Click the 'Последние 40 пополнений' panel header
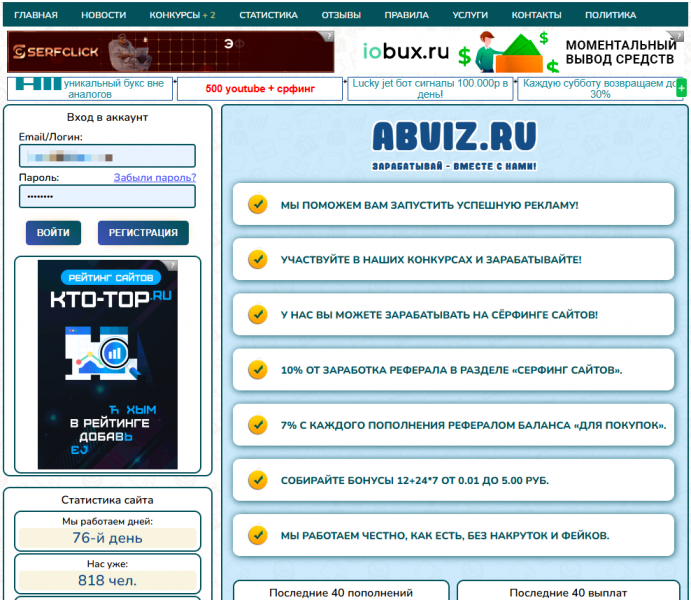The height and width of the screenshot is (600, 691). click(341, 593)
